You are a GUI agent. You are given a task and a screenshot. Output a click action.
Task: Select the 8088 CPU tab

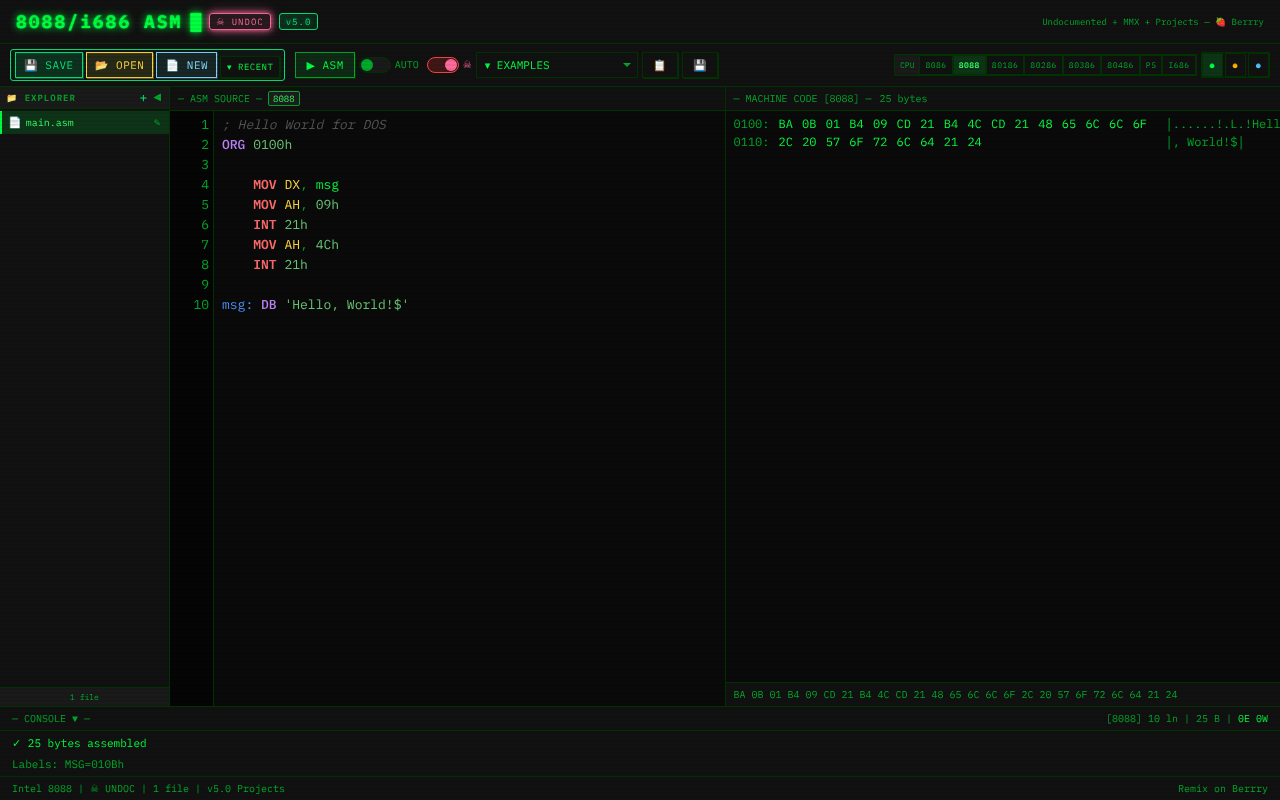click(x=969, y=65)
